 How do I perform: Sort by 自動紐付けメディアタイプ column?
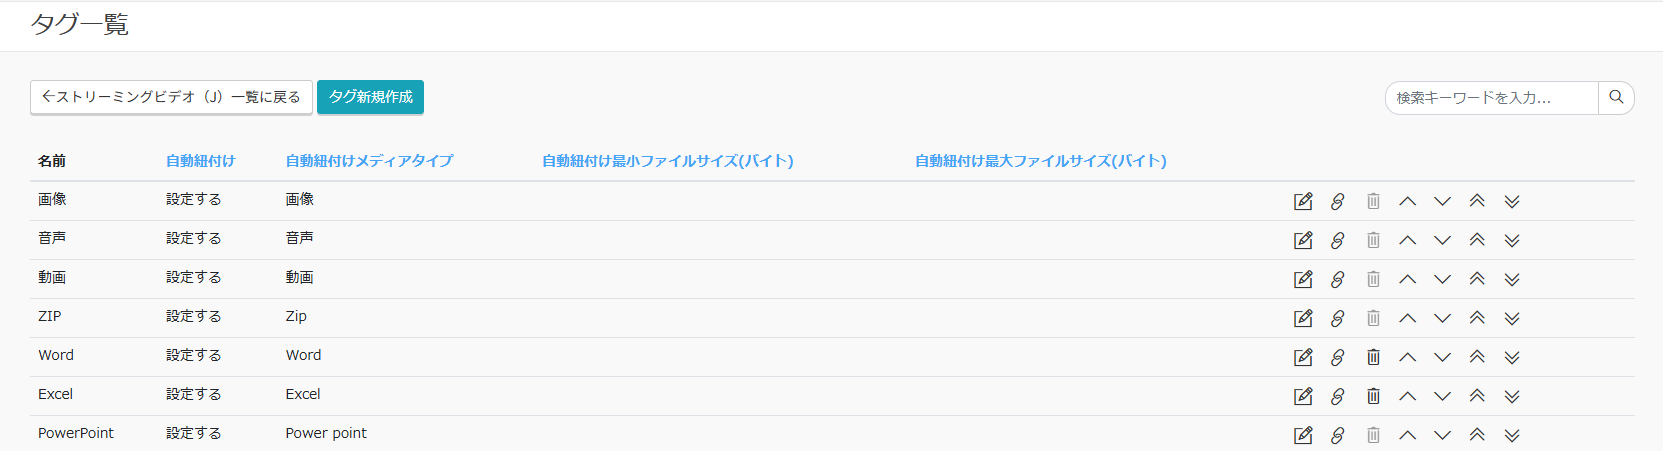tap(369, 161)
